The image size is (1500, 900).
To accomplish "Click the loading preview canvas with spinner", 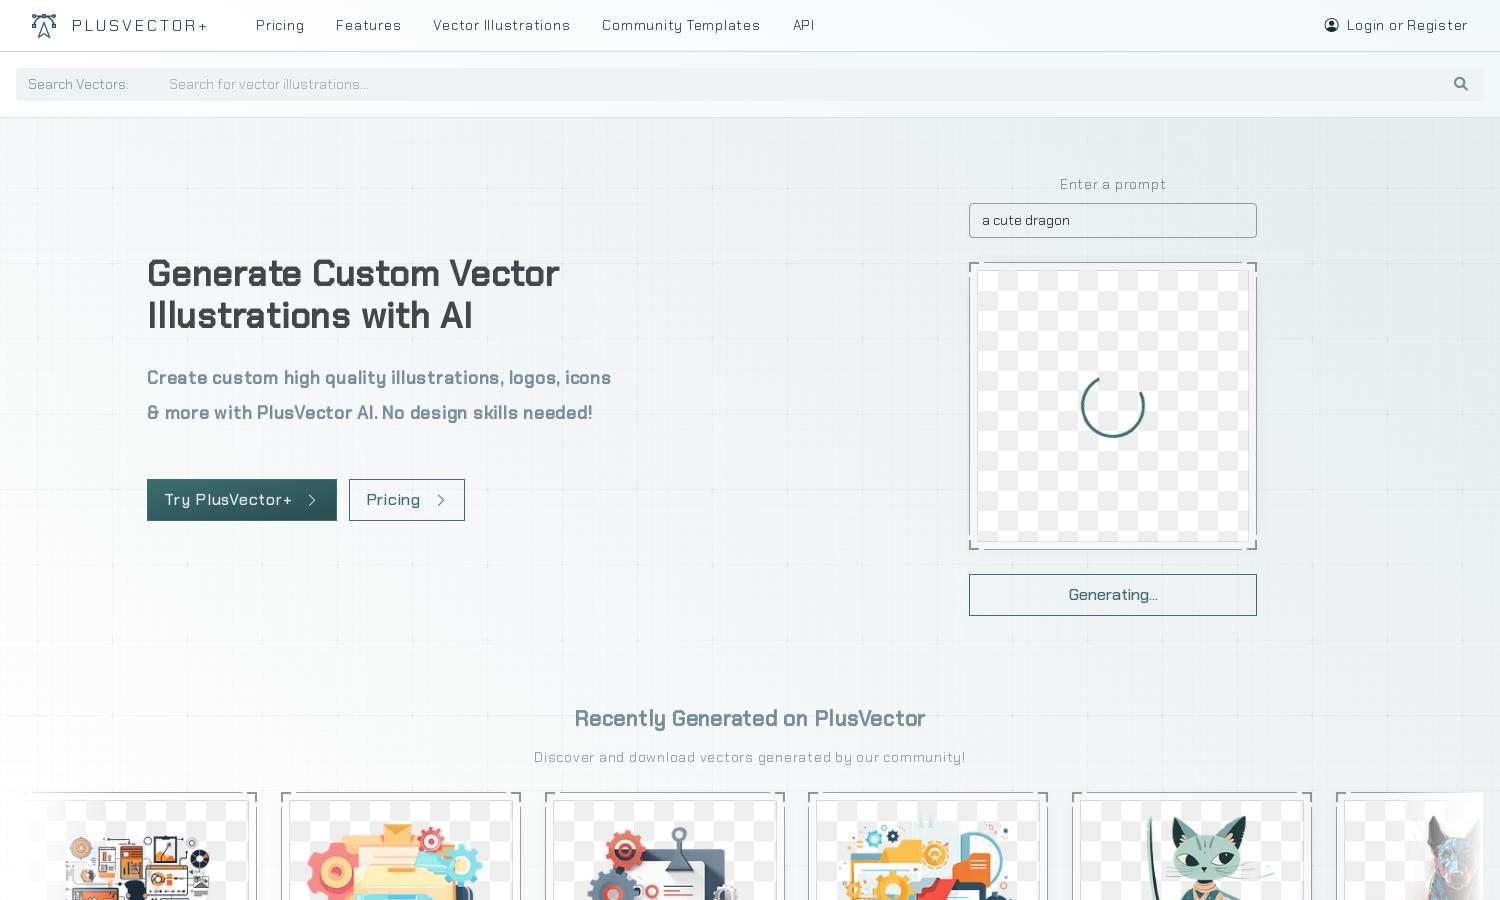I will point(1113,406).
